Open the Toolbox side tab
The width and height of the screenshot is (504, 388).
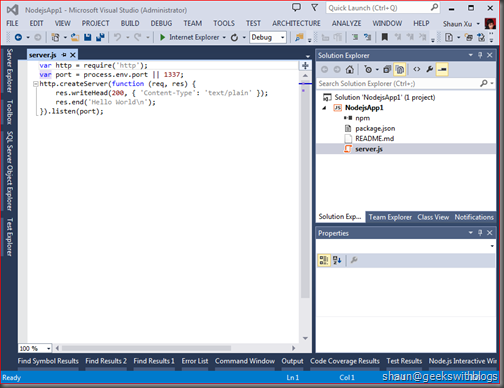(9, 112)
